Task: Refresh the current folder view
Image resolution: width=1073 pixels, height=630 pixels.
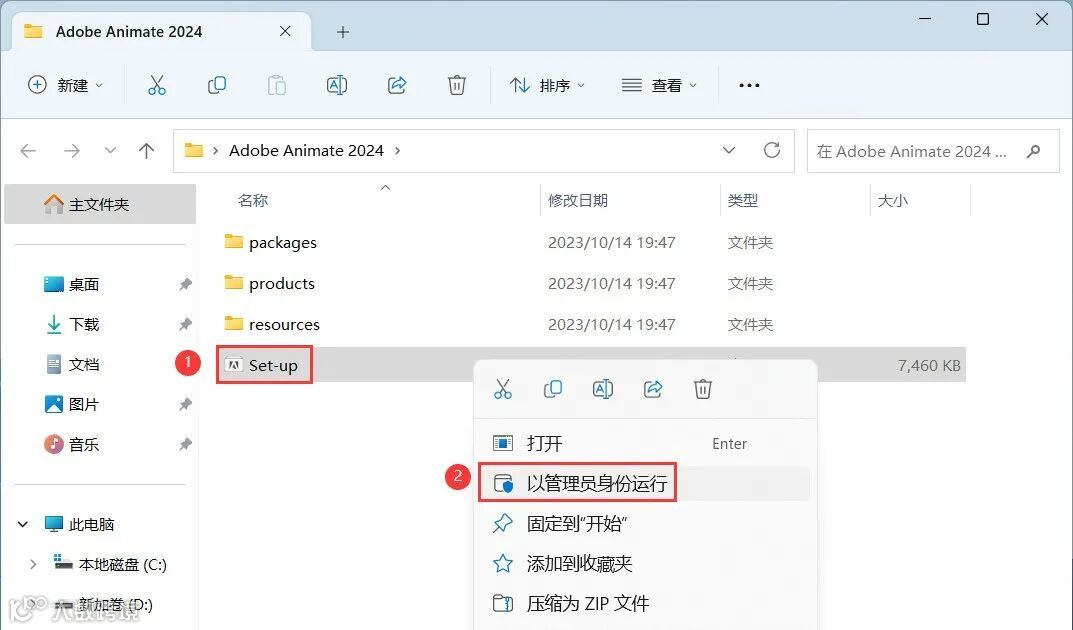Action: coord(772,150)
